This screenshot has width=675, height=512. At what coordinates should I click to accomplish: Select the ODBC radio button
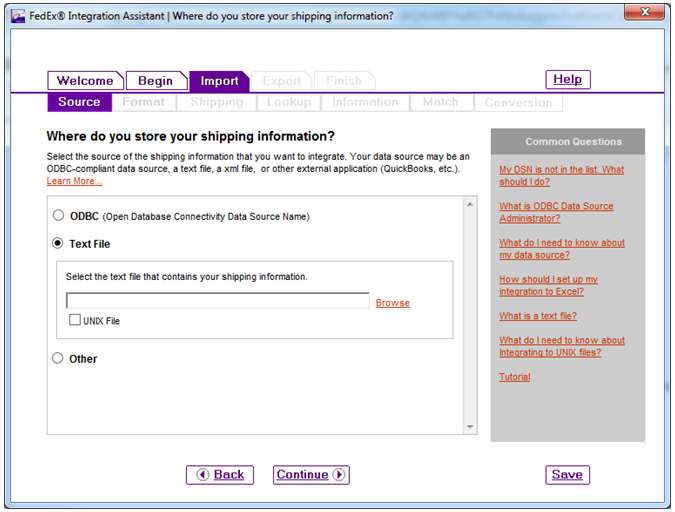58,215
